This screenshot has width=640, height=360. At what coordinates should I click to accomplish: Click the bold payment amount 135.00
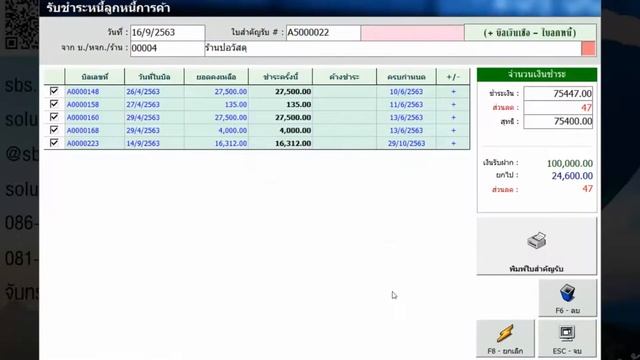(x=298, y=104)
